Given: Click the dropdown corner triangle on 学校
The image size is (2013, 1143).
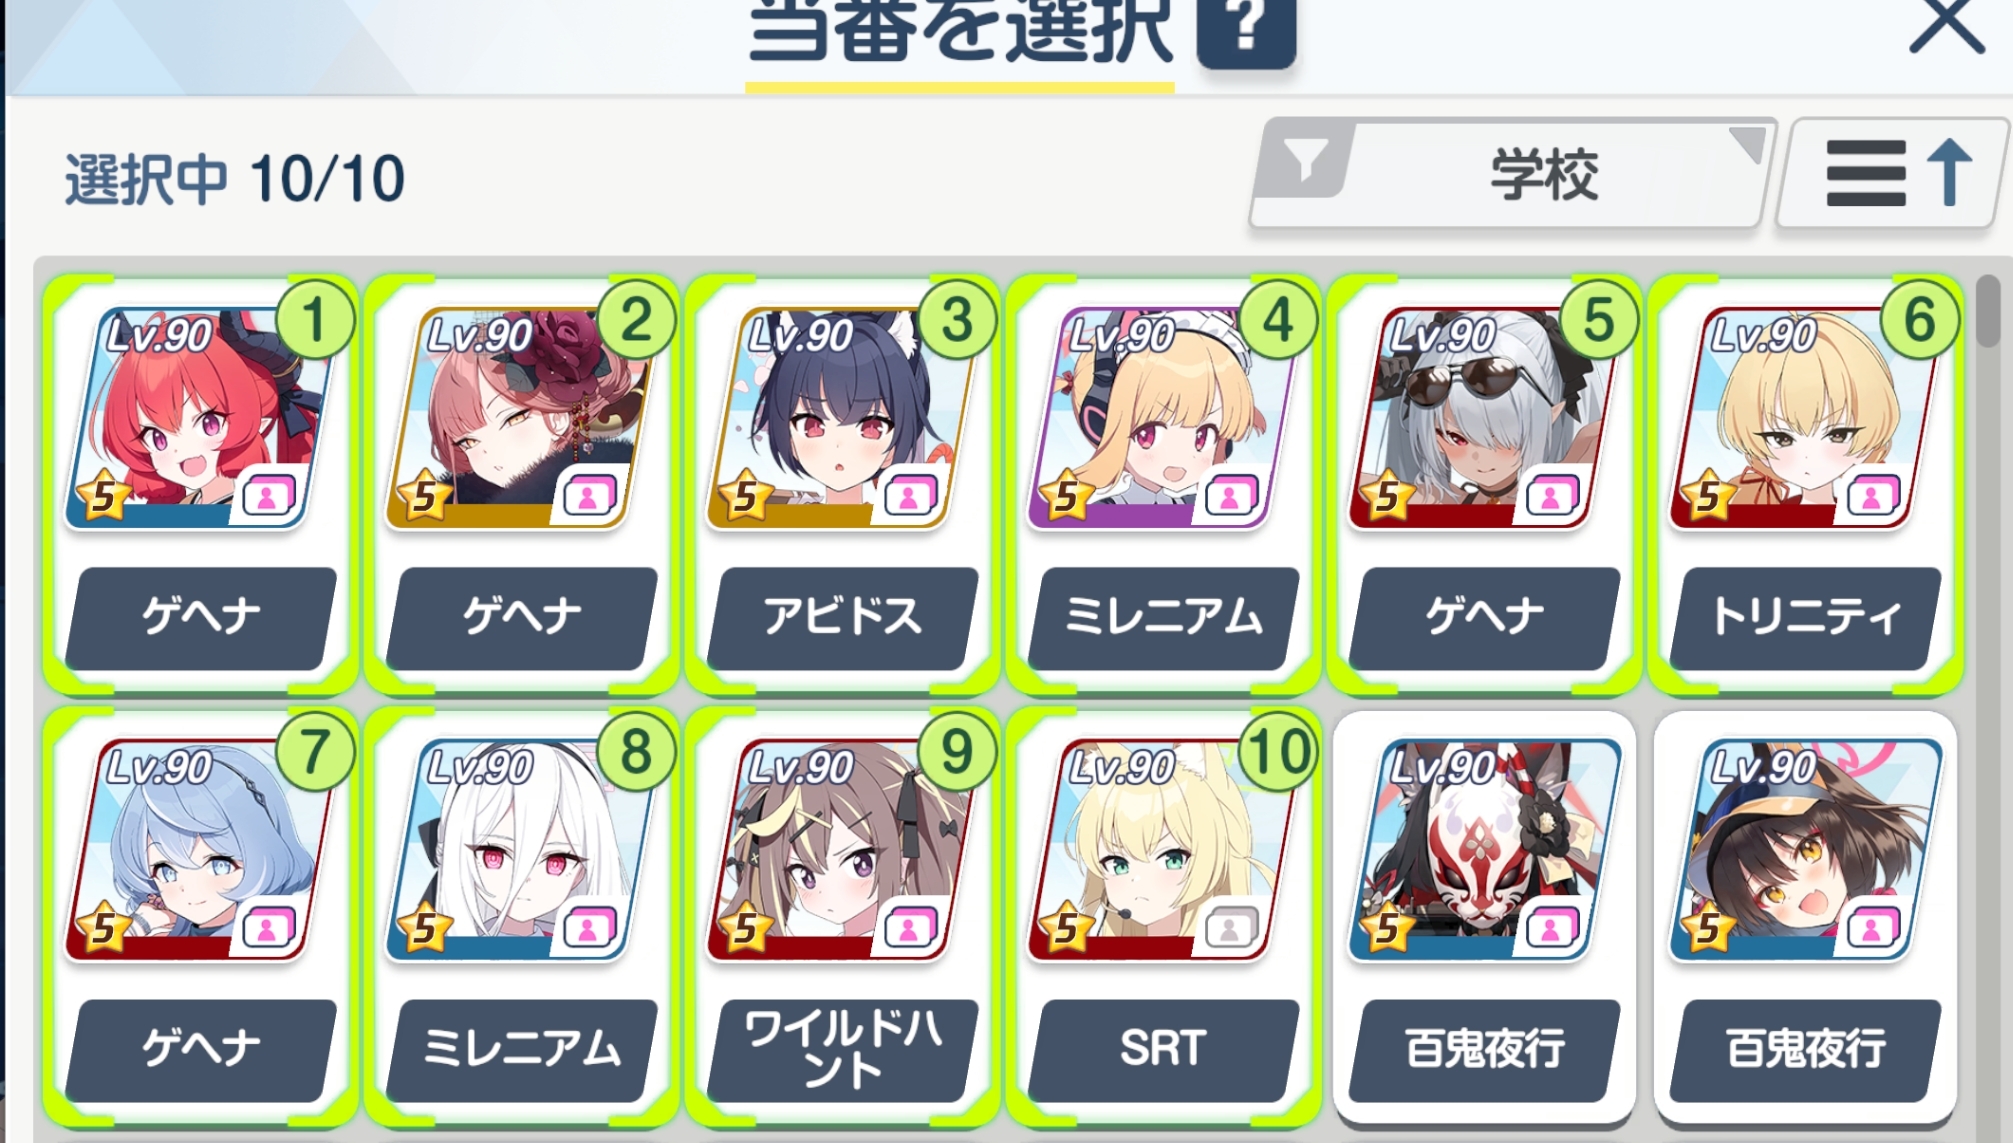Looking at the screenshot, I should tap(1748, 144).
